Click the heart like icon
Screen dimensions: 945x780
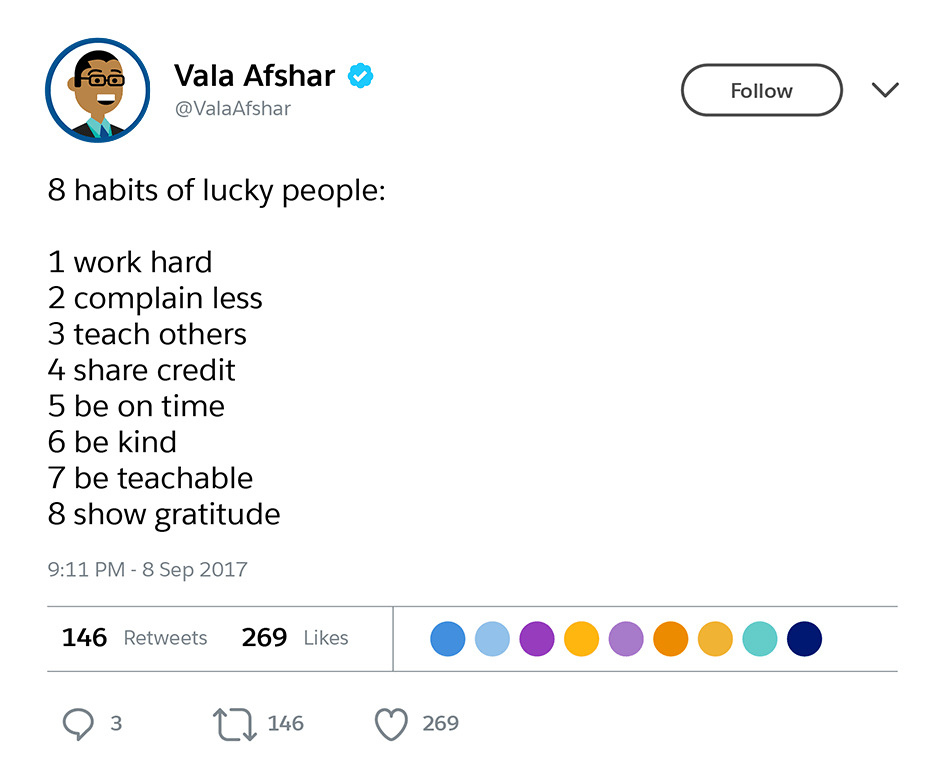390,724
